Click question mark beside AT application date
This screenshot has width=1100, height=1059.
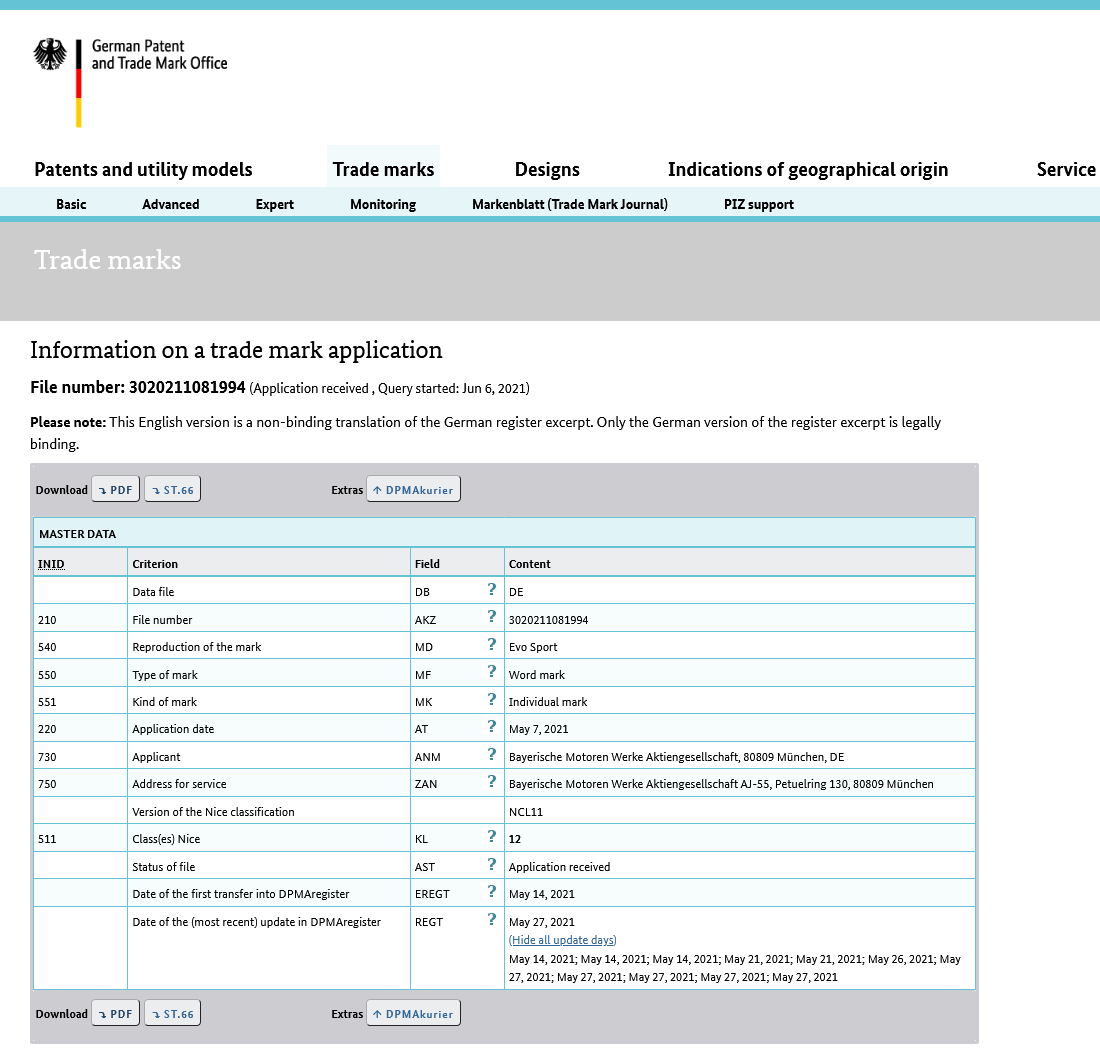pos(492,727)
